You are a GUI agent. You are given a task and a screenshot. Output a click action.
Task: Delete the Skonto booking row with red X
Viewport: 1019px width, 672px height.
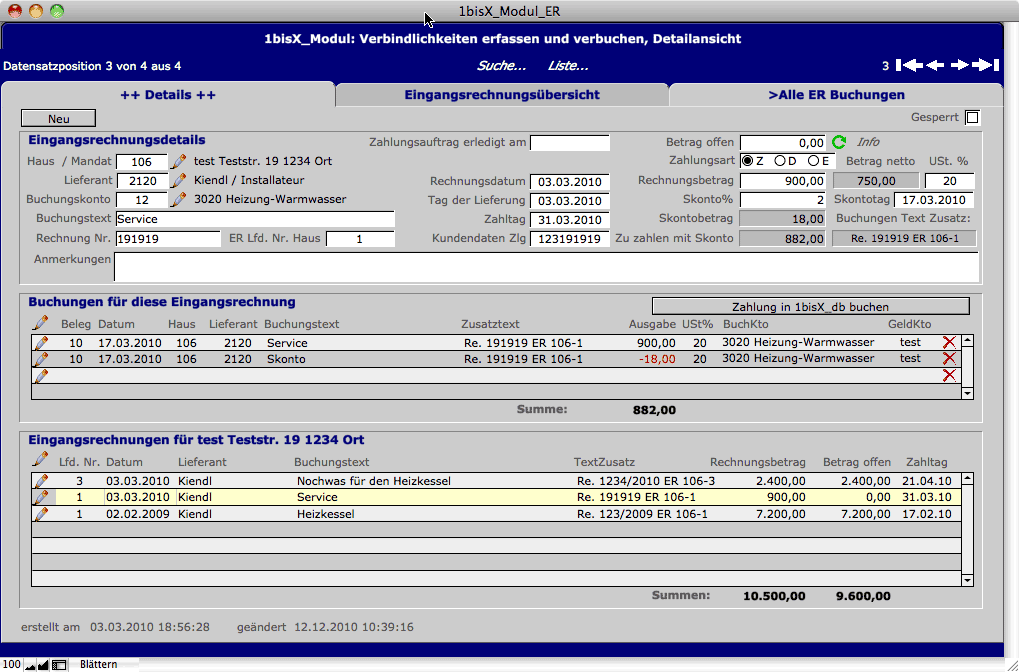point(949,359)
